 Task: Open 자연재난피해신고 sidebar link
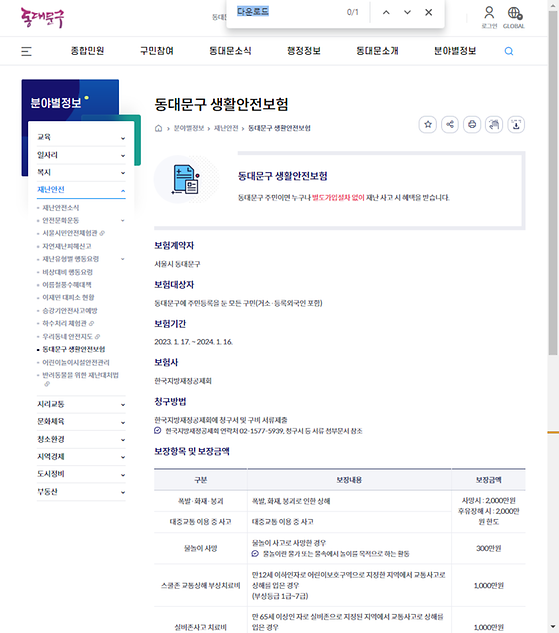[67, 246]
